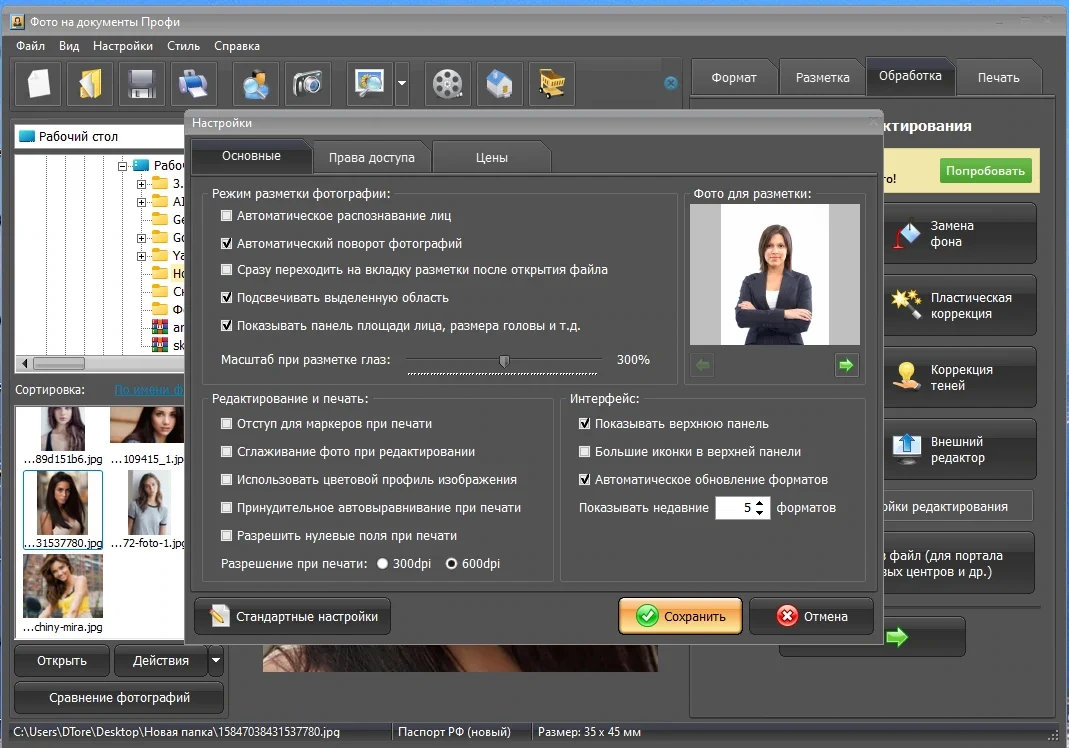
Task: Click the shopping cart order icon
Action: tap(551, 84)
